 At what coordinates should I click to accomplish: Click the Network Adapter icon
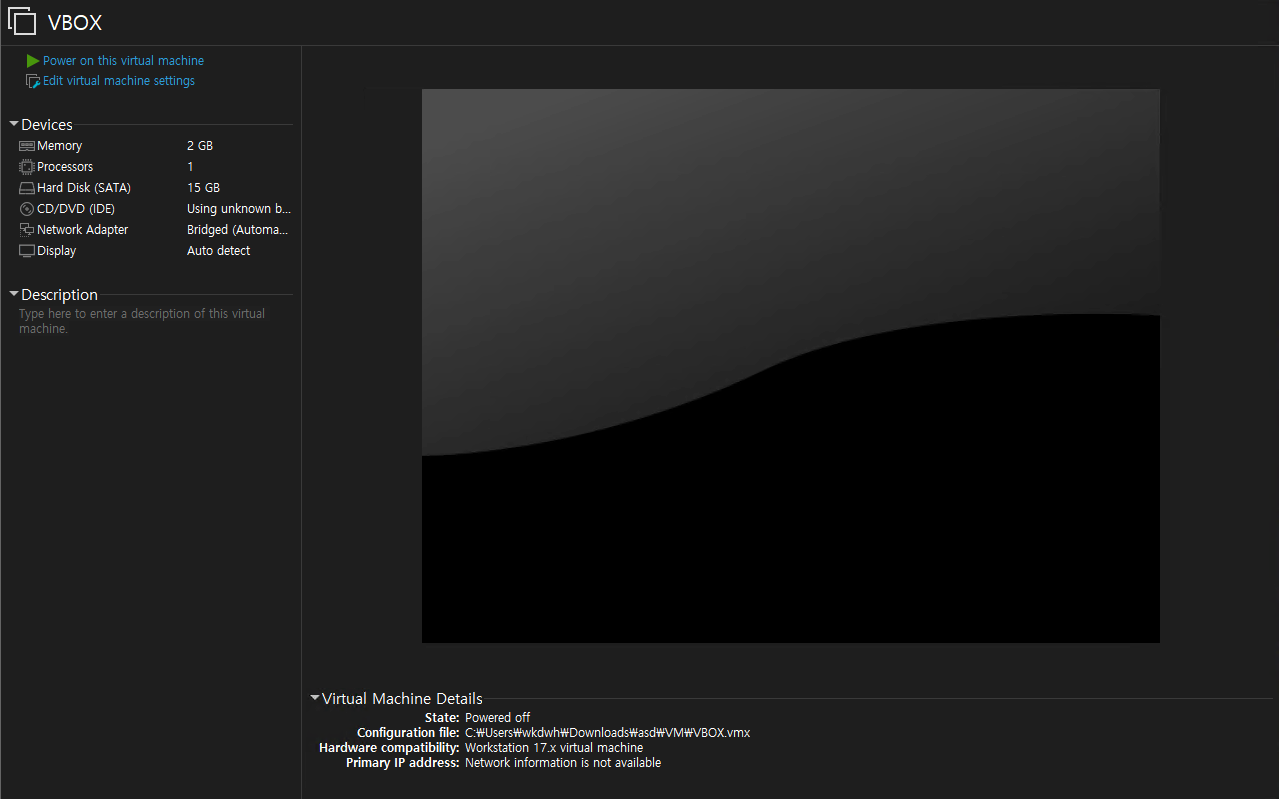tap(27, 230)
